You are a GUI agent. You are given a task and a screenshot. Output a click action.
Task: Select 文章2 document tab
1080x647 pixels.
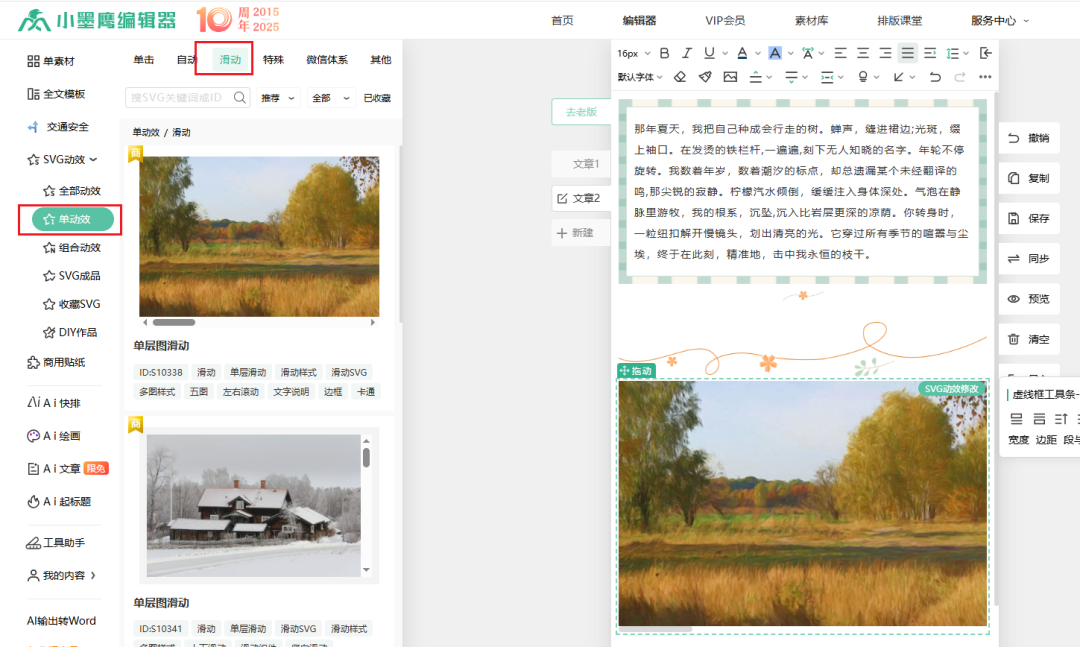581,198
